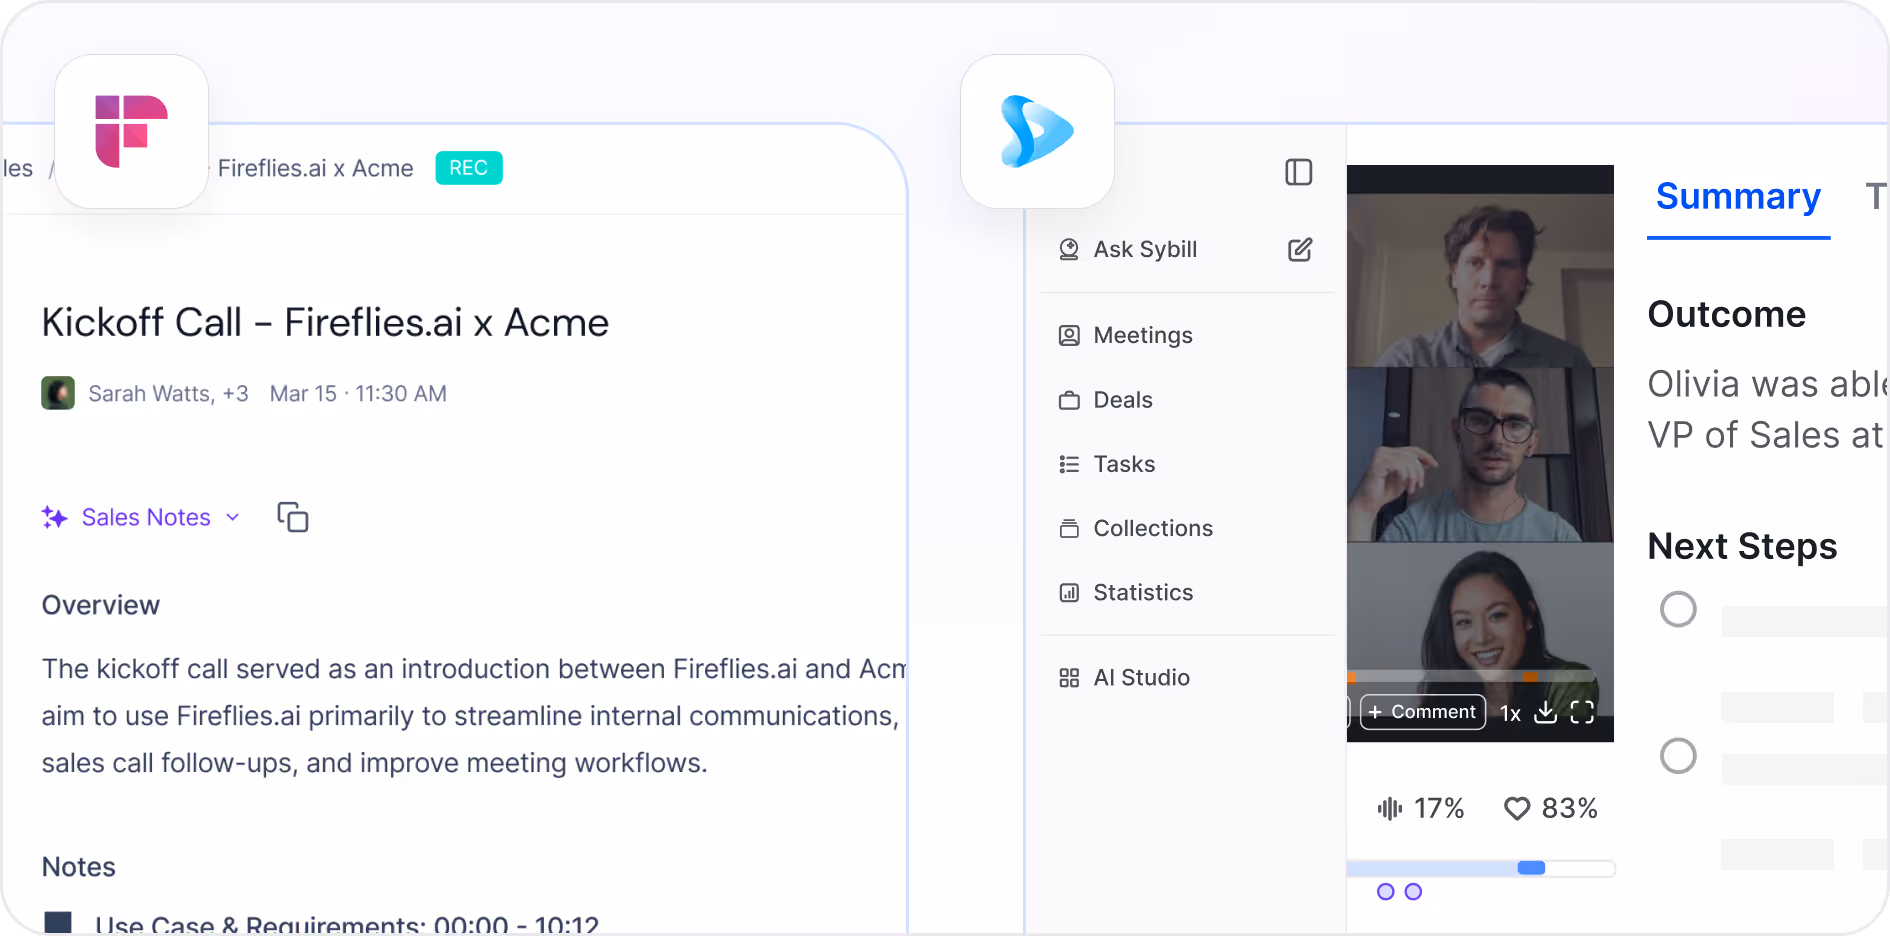Click Sarah Watts avatar image

58,393
